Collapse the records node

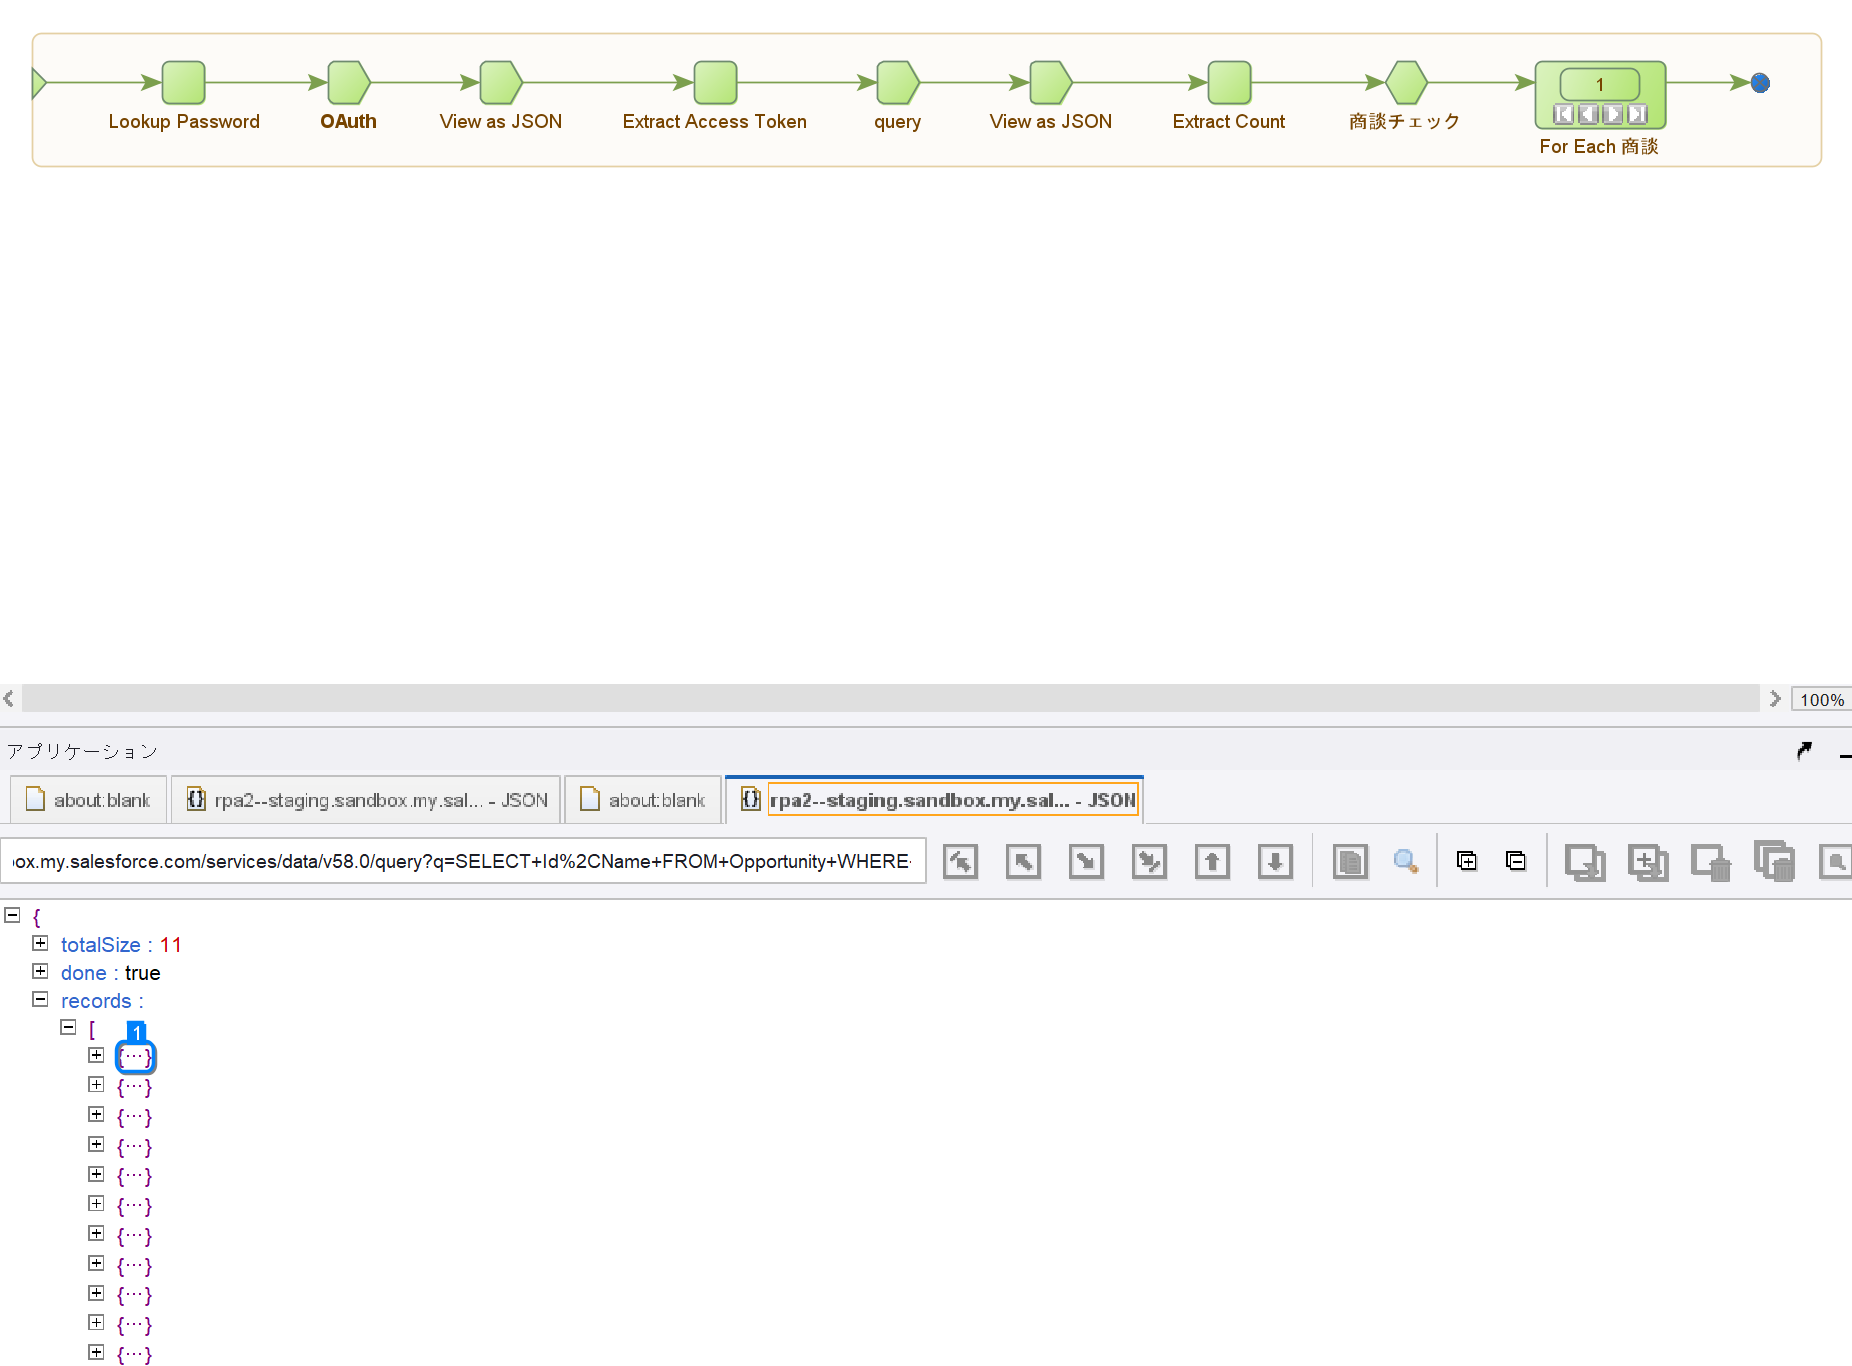(x=40, y=999)
